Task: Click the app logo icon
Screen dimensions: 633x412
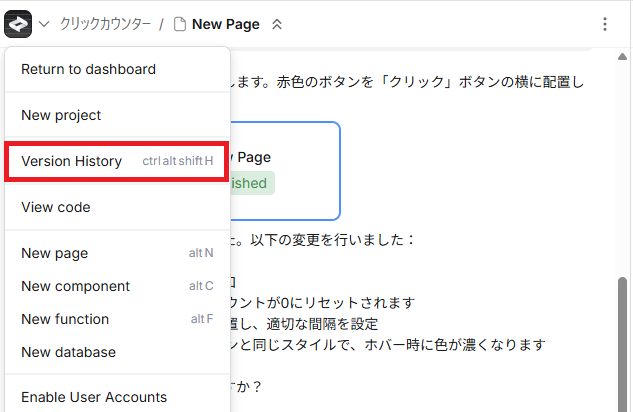Action: click(x=19, y=23)
